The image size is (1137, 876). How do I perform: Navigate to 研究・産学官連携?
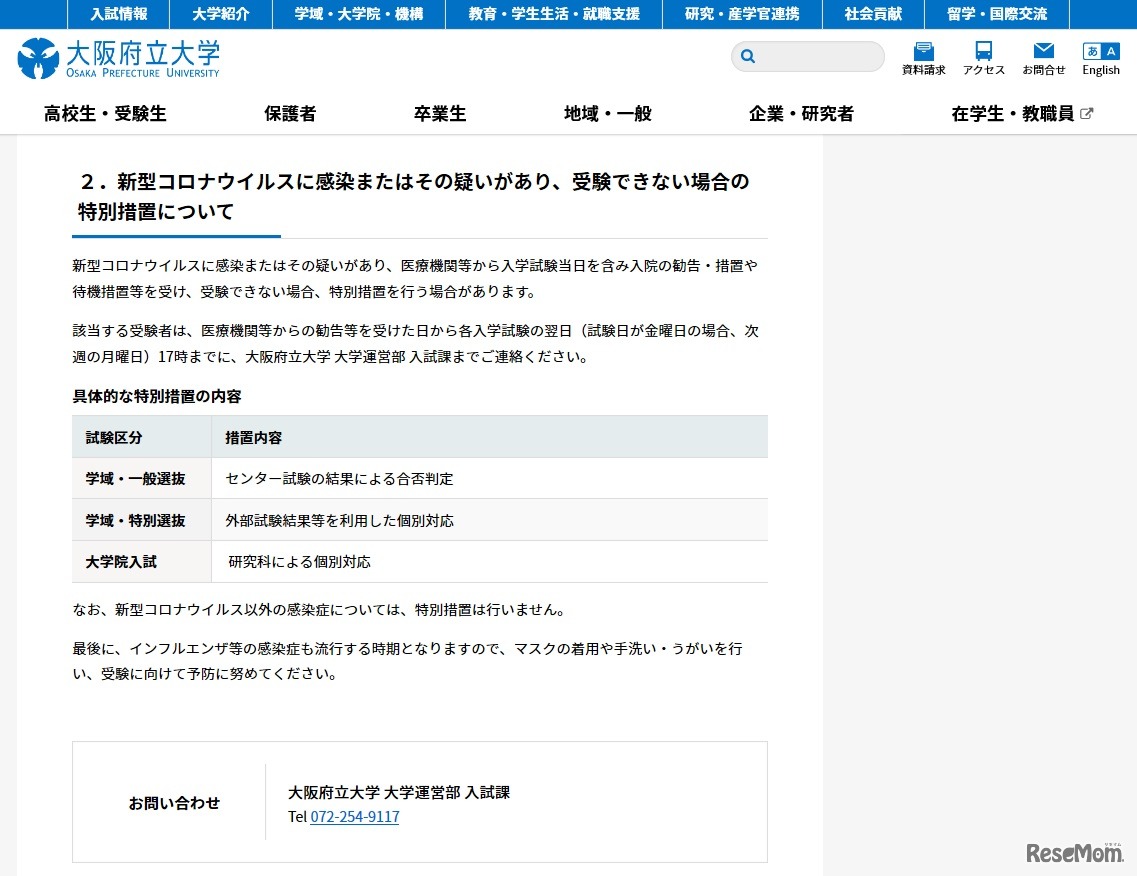point(740,14)
